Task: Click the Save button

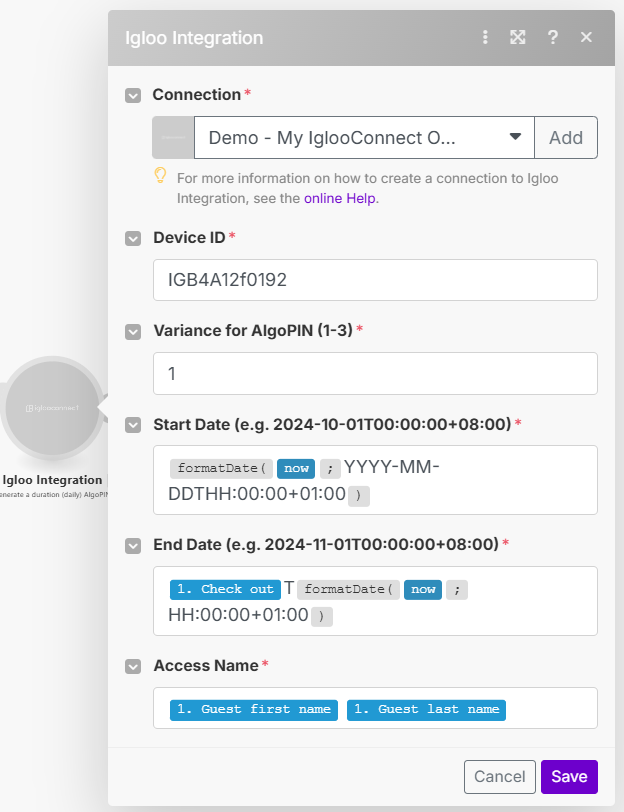Action: (x=569, y=777)
